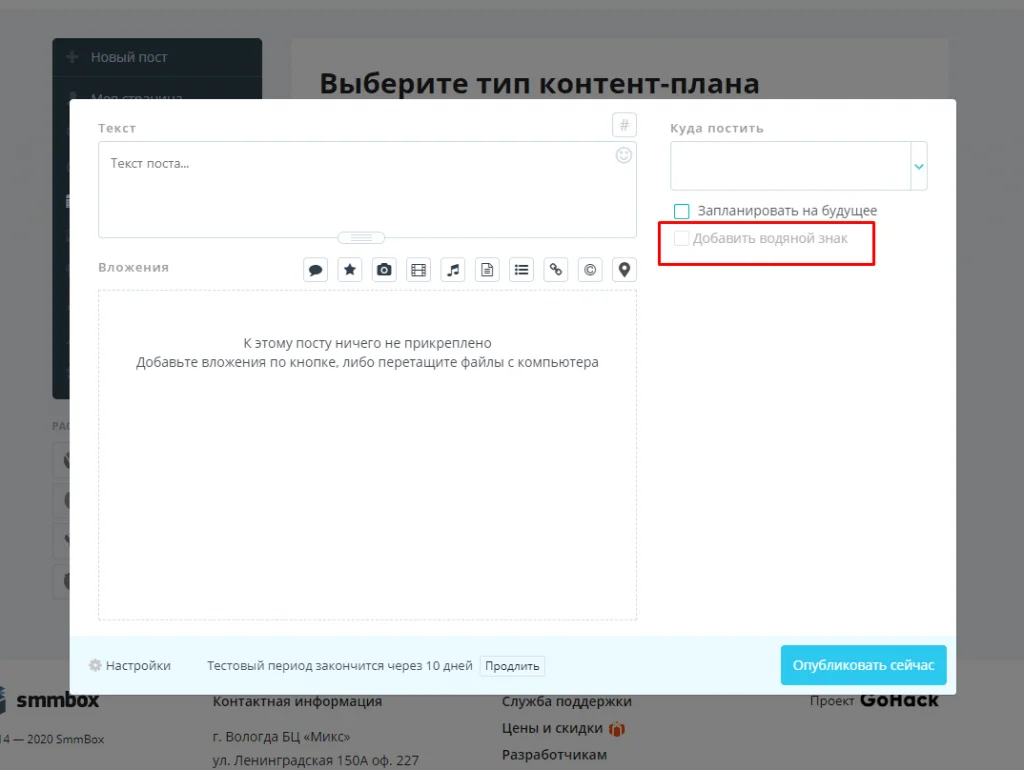Image resolution: width=1024 pixels, height=770 pixels.
Task: Attach a document file icon
Action: (487, 270)
